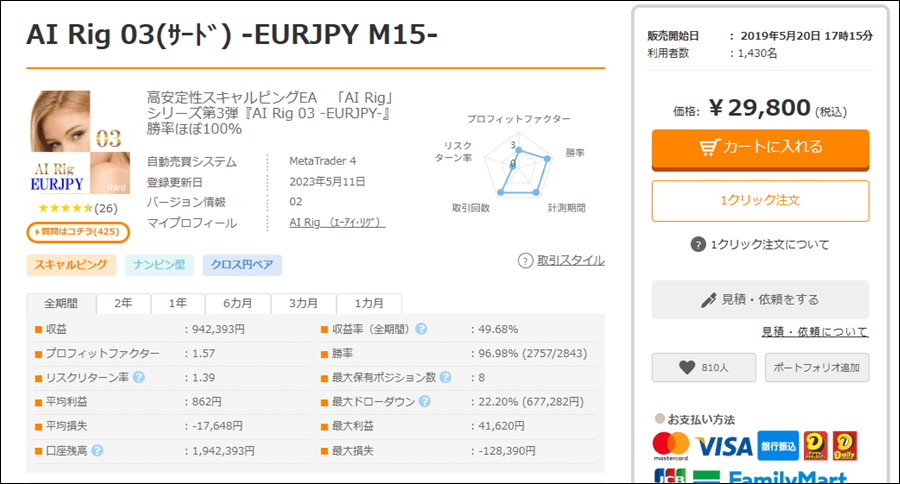900x484 pixels.
Task: Open help icon beside 最大保有ポジション数
Action: click(x=445, y=377)
